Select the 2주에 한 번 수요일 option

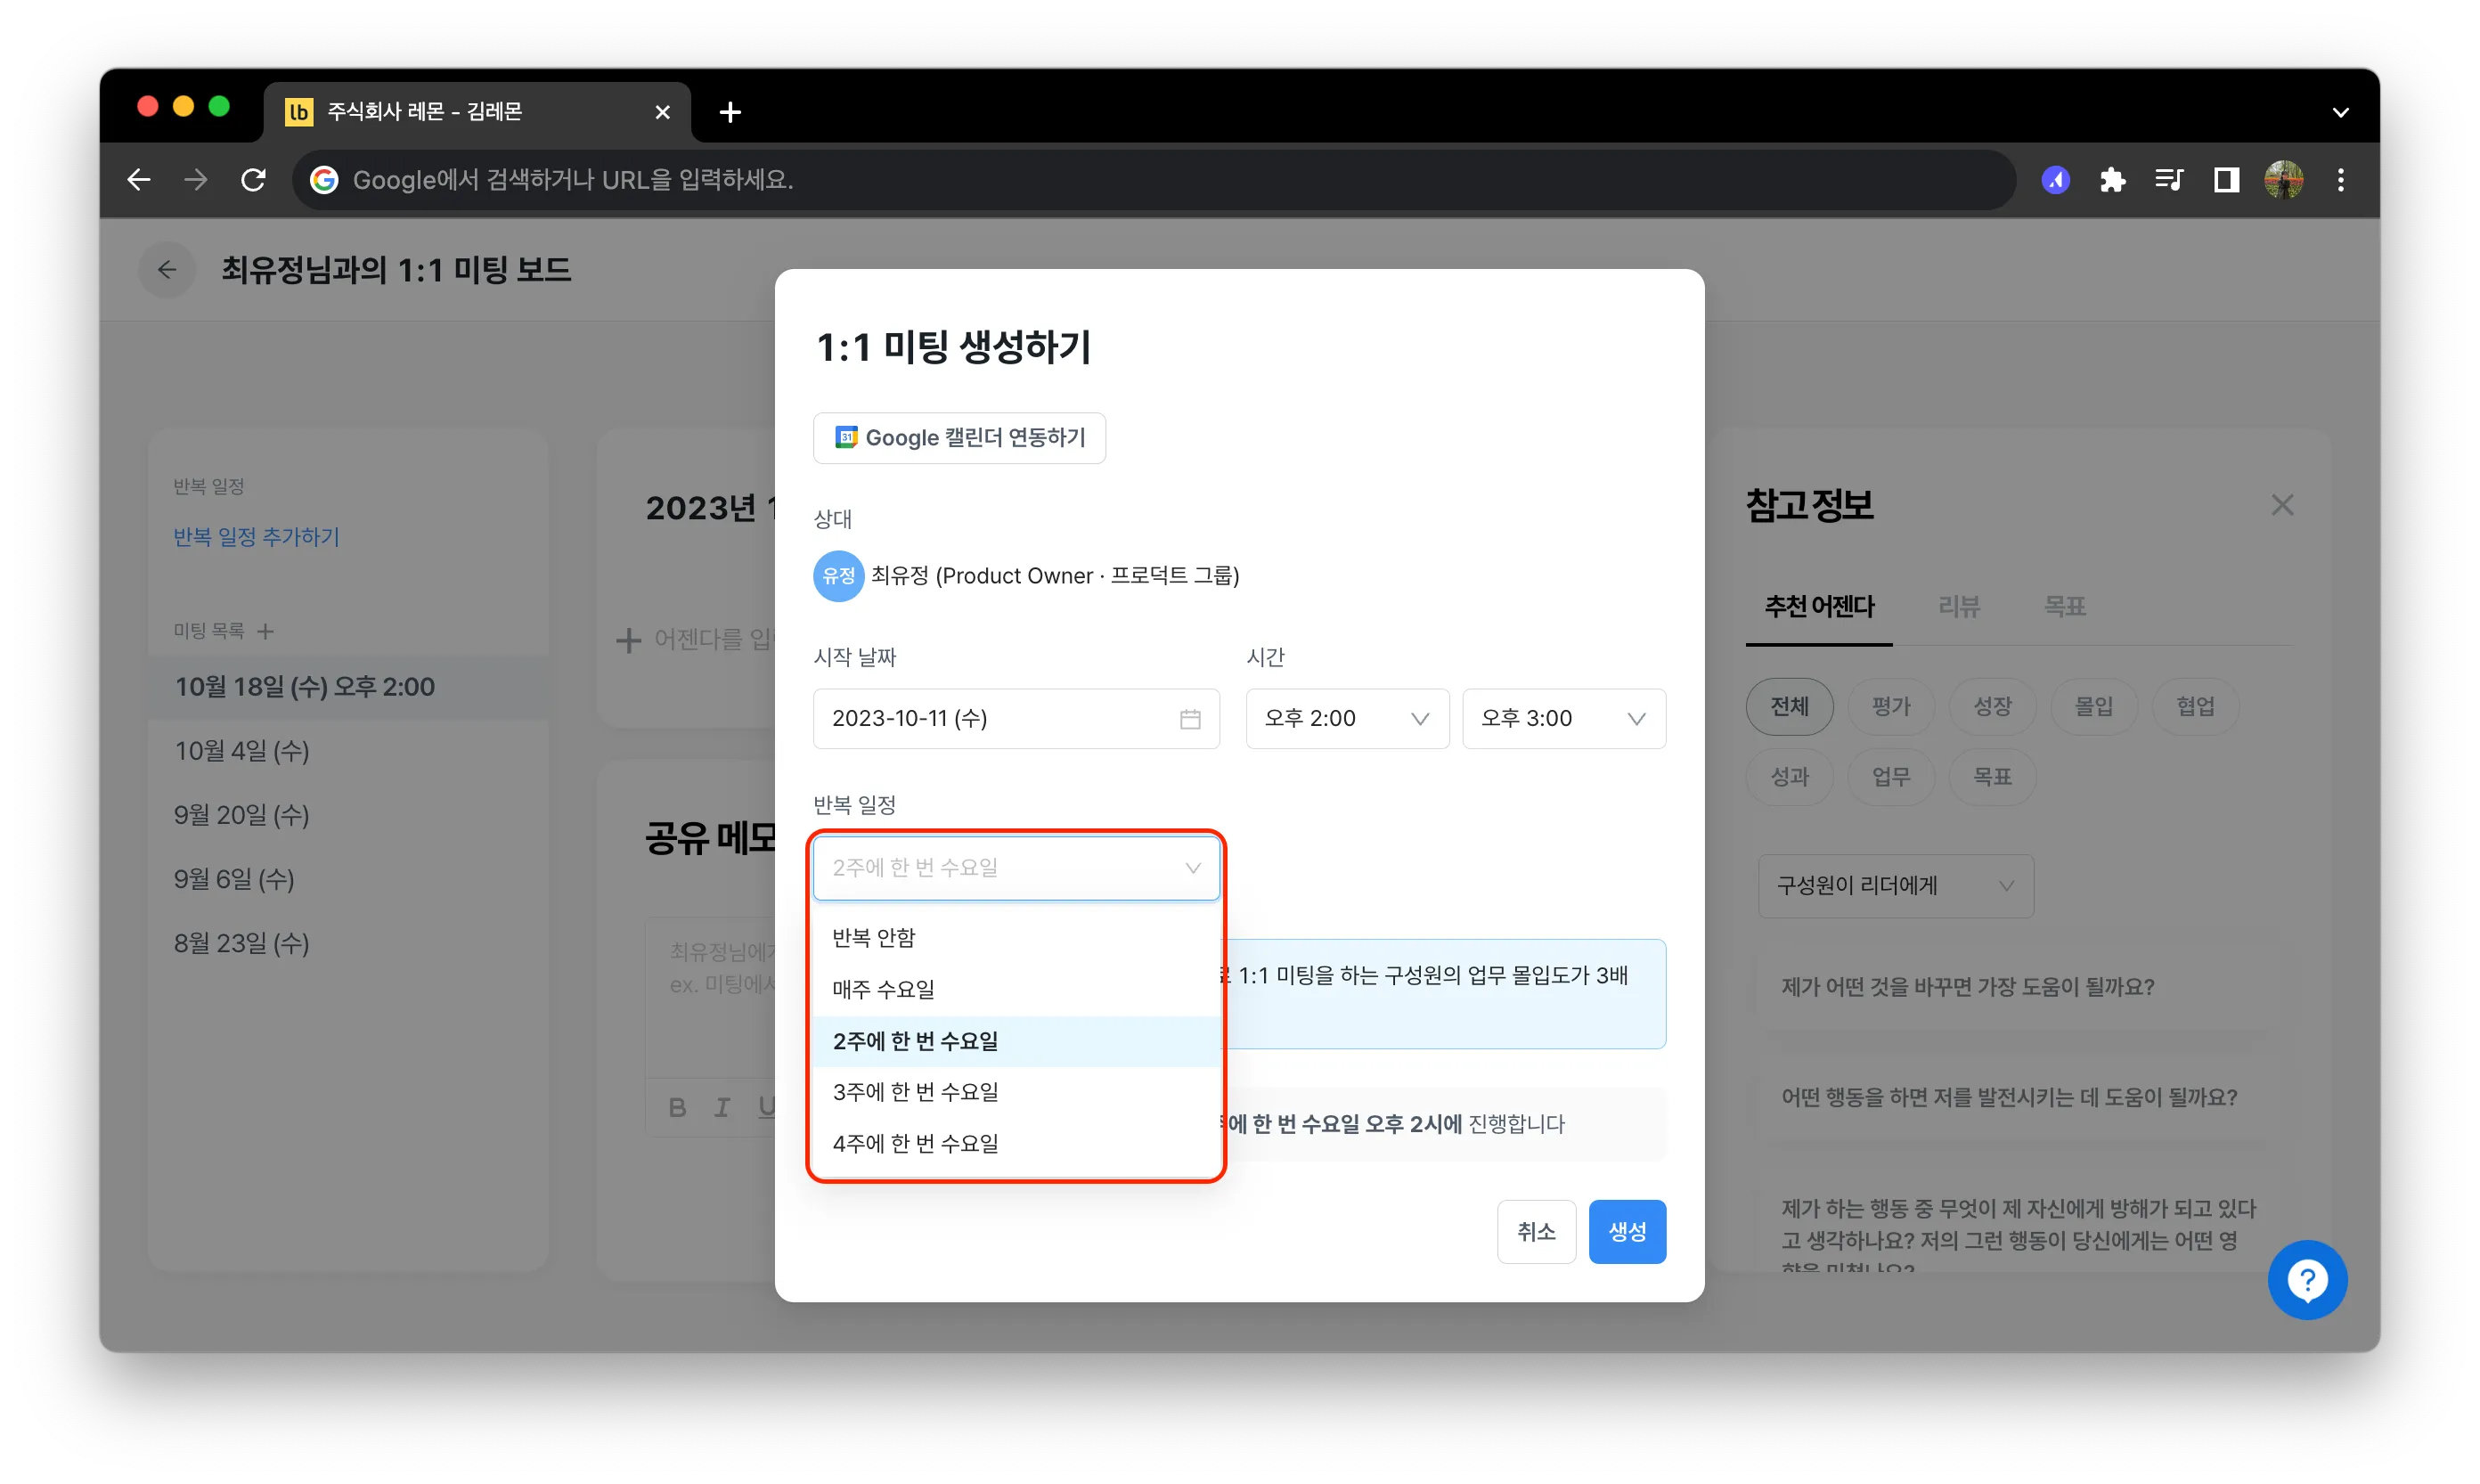point(1016,1041)
